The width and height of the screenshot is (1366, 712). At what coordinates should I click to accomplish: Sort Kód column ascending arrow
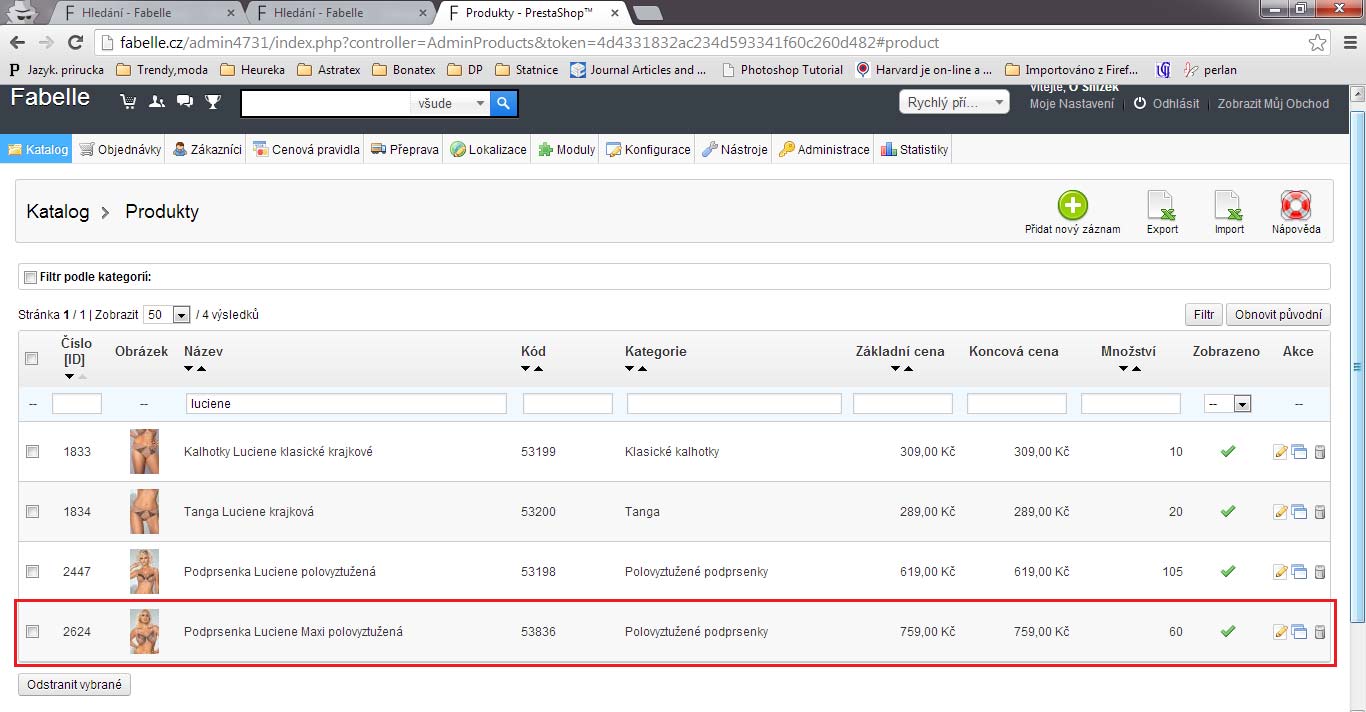[538, 369]
